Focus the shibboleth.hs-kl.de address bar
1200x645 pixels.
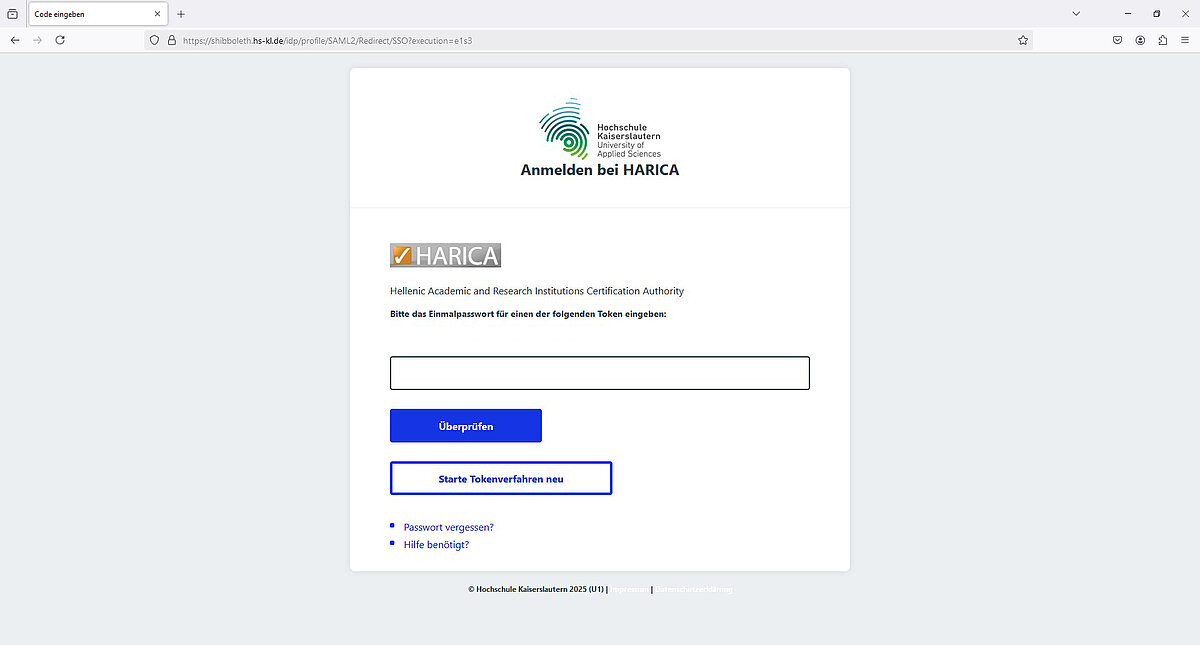(590, 40)
